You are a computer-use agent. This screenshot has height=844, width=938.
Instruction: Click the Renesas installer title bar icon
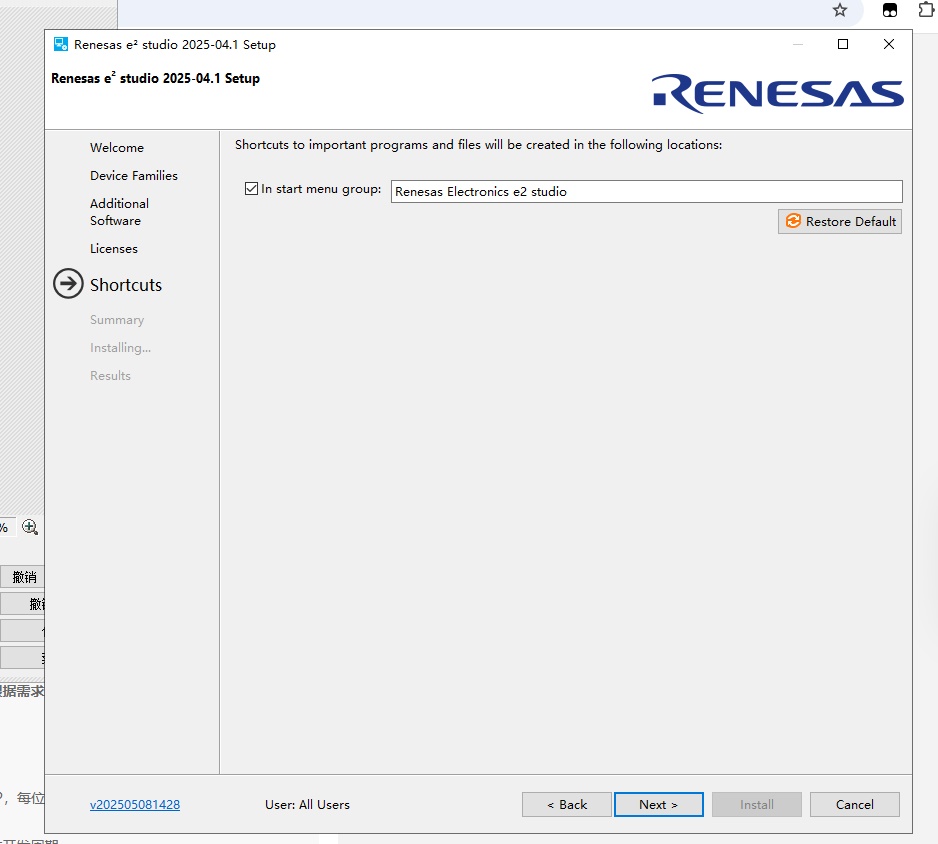coord(61,44)
